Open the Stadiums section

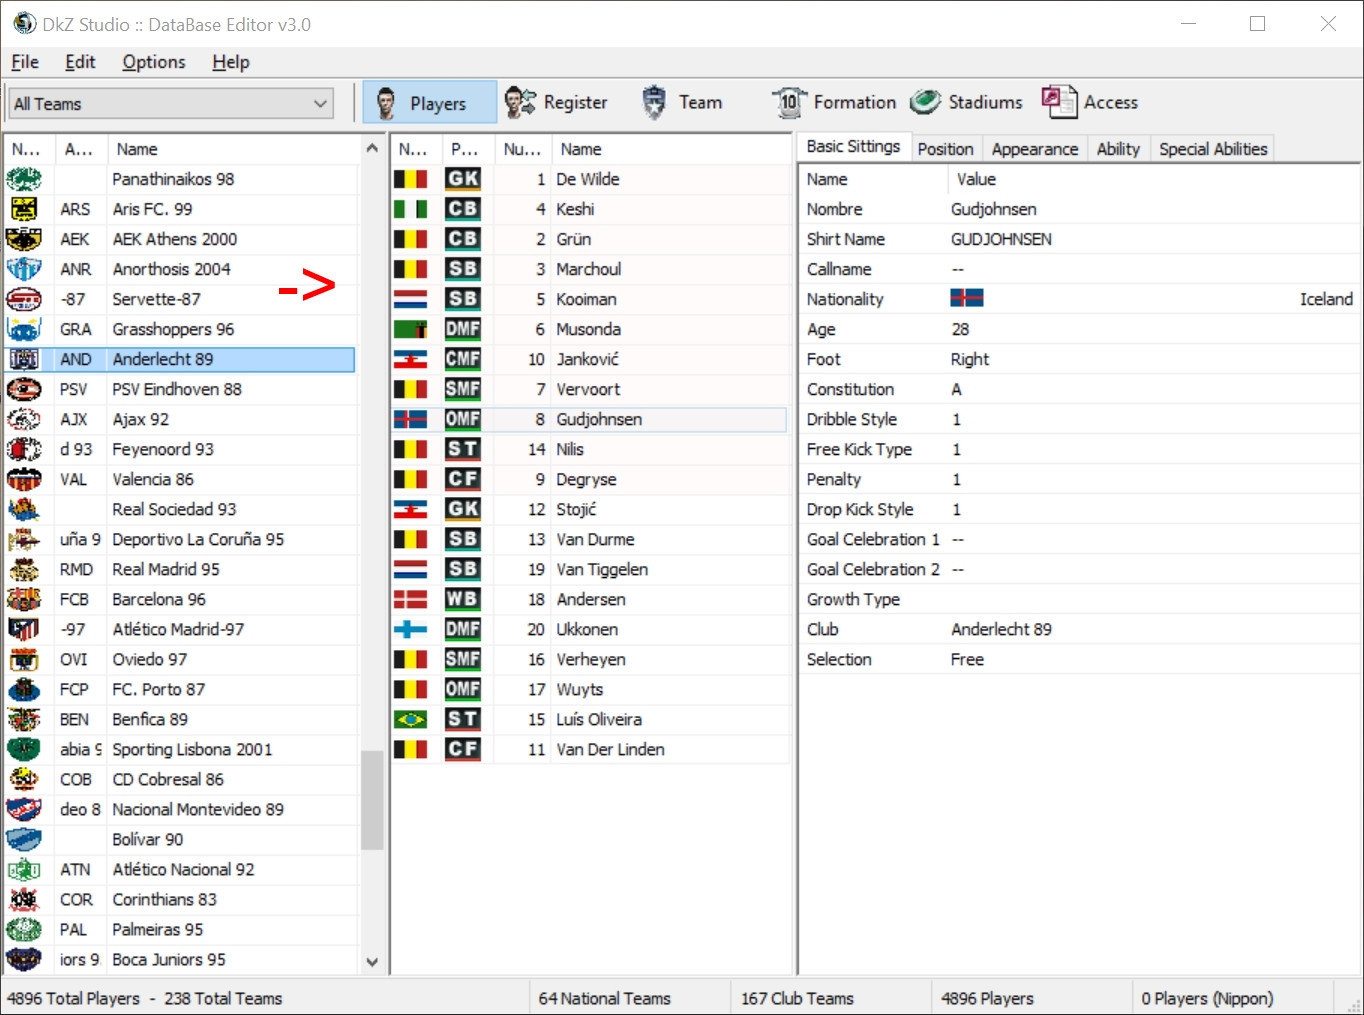966,102
